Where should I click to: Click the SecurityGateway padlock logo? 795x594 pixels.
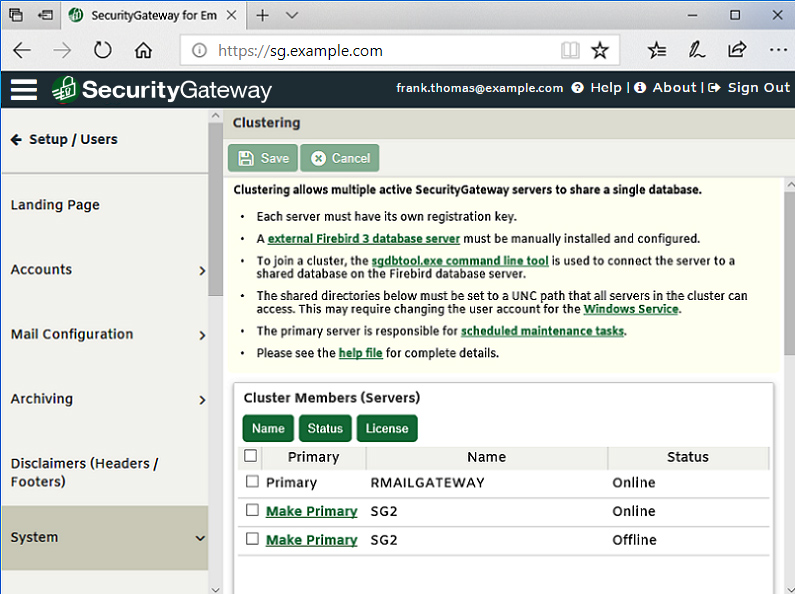(x=64, y=89)
